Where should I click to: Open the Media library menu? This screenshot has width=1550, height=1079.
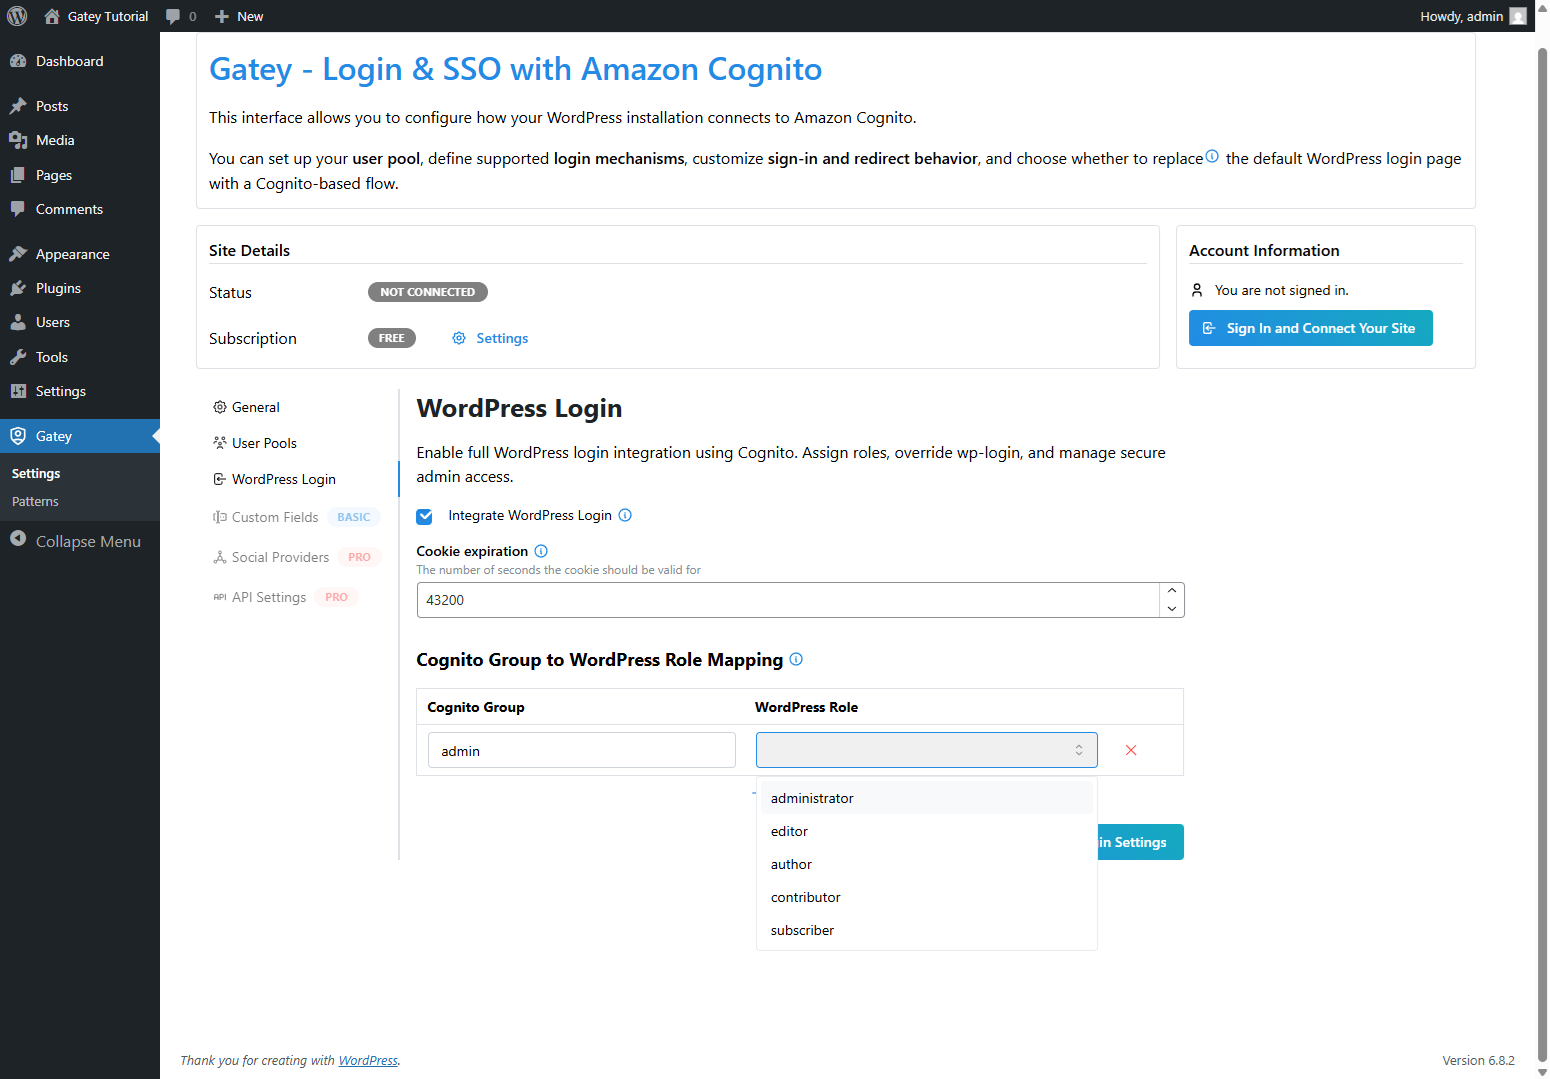(x=80, y=140)
